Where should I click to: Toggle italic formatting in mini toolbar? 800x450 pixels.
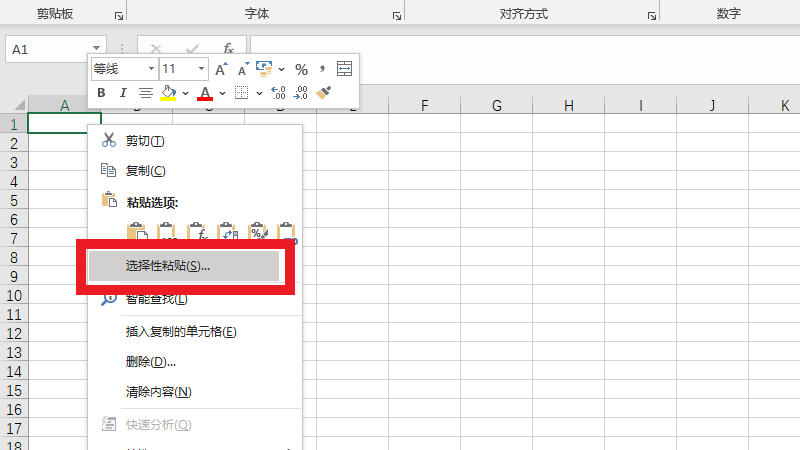122,93
